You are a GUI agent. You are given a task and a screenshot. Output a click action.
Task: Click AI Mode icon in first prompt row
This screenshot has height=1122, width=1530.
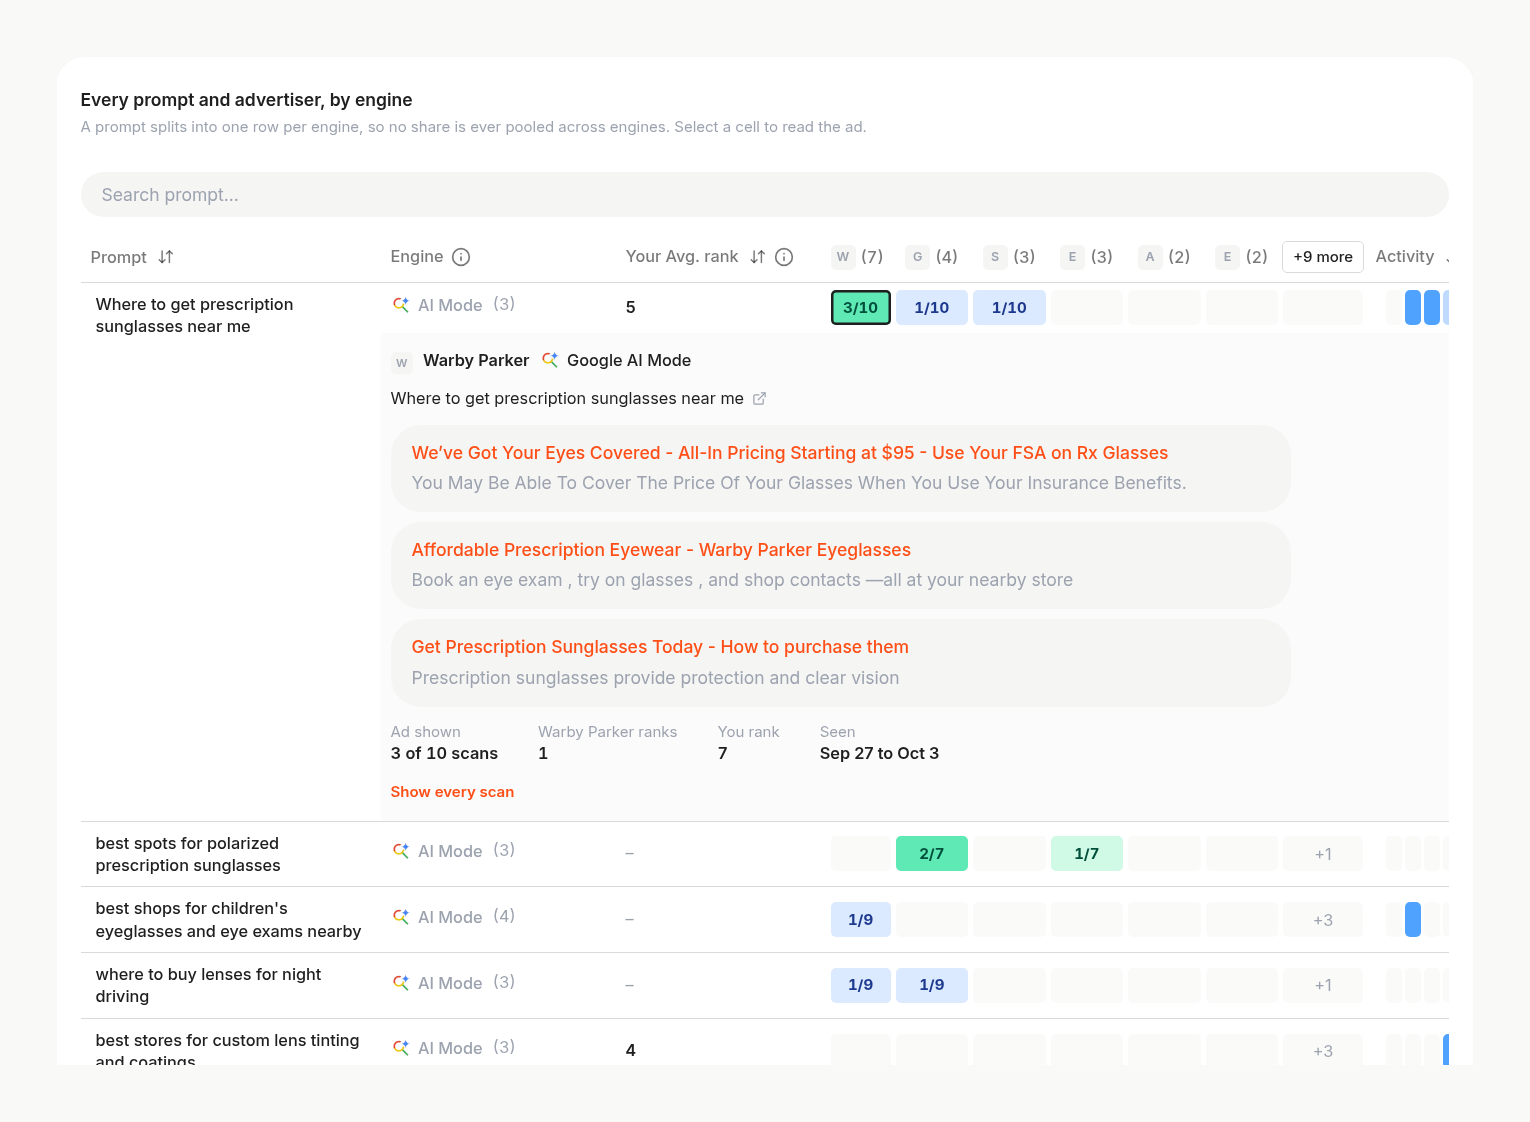coord(401,305)
